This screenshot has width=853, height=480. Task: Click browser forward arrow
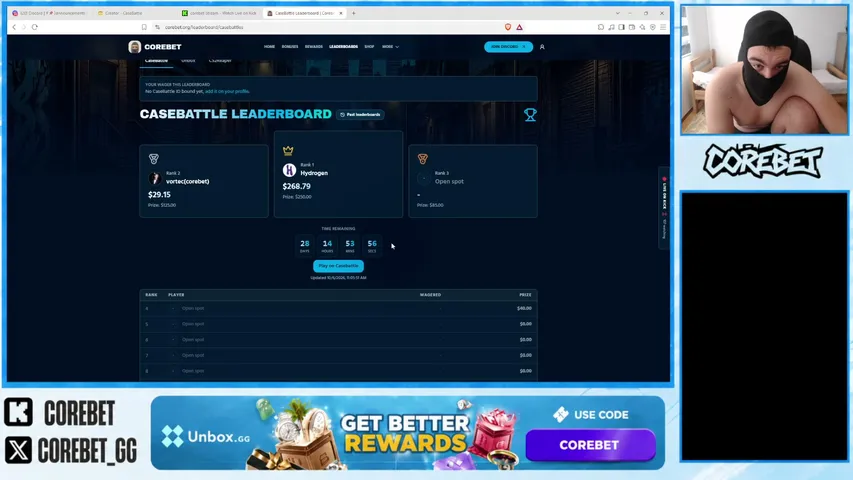(x=23, y=27)
